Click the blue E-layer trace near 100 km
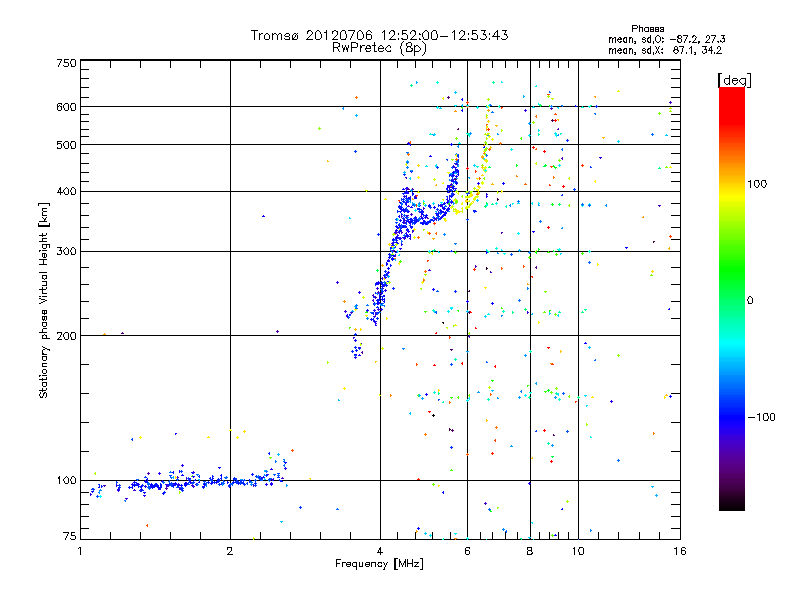800x600 pixels. (189, 482)
